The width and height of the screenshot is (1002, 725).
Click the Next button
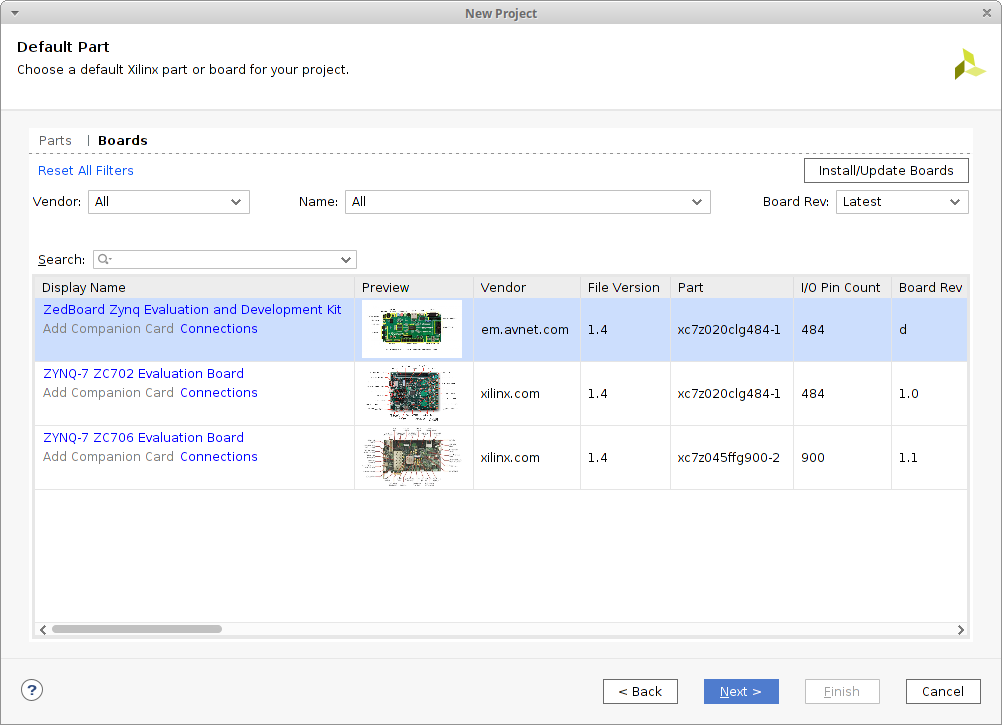click(x=741, y=691)
